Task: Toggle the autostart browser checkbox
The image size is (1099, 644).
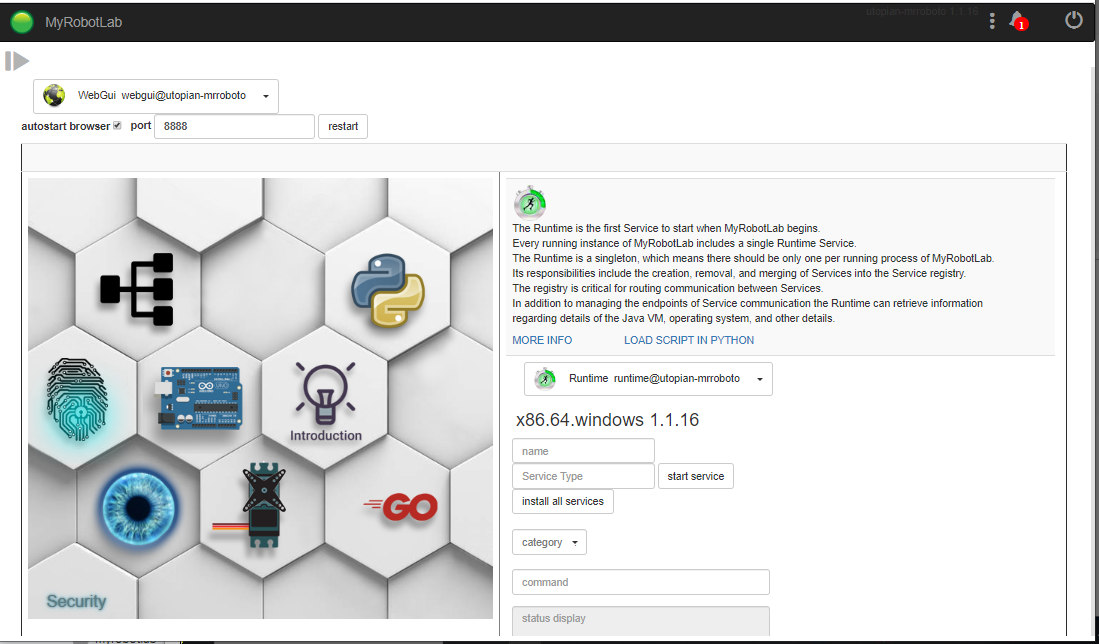Action: 117,125
